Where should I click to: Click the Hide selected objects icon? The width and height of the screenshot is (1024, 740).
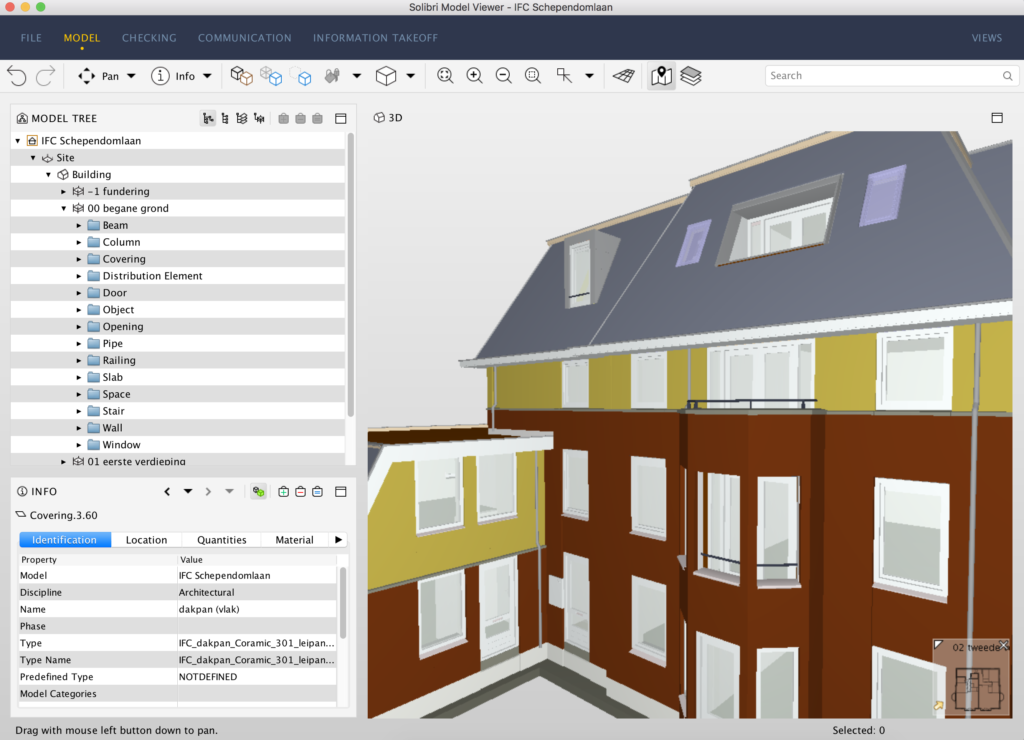[301, 118]
